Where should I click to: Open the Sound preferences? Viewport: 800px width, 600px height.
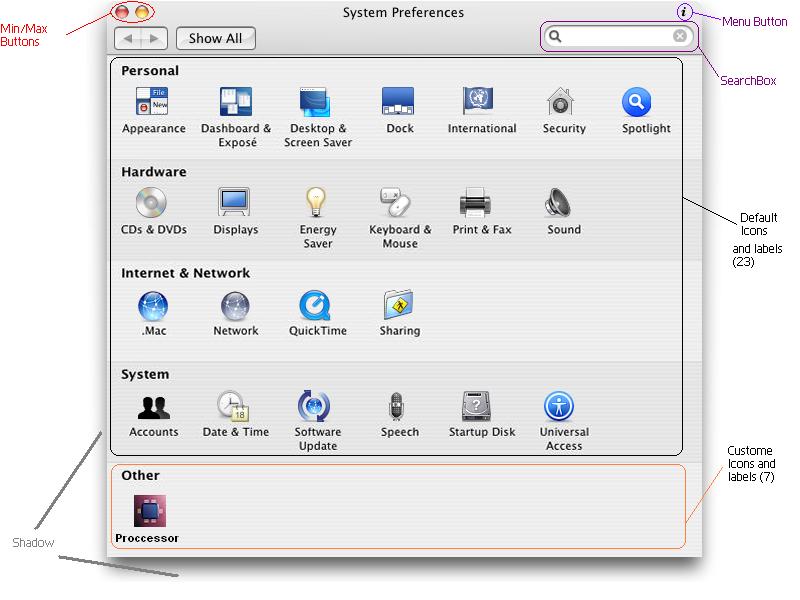564,211
